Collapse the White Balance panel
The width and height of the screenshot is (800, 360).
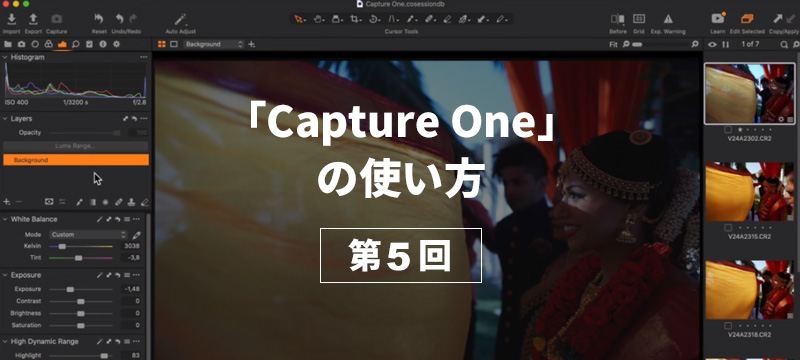(5, 219)
